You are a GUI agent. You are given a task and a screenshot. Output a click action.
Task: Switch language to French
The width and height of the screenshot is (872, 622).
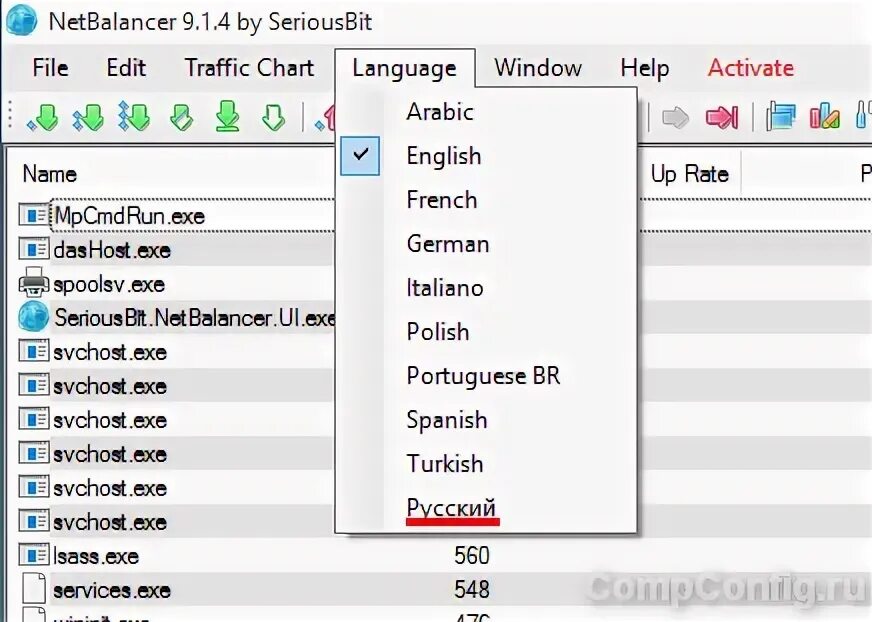click(487, 200)
